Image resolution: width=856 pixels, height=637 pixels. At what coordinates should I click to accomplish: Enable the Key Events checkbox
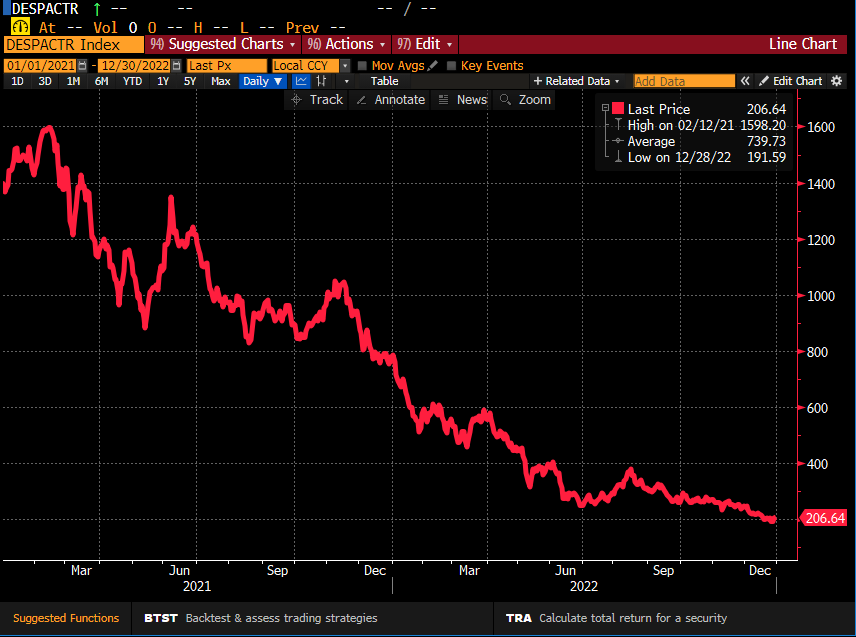coord(451,66)
